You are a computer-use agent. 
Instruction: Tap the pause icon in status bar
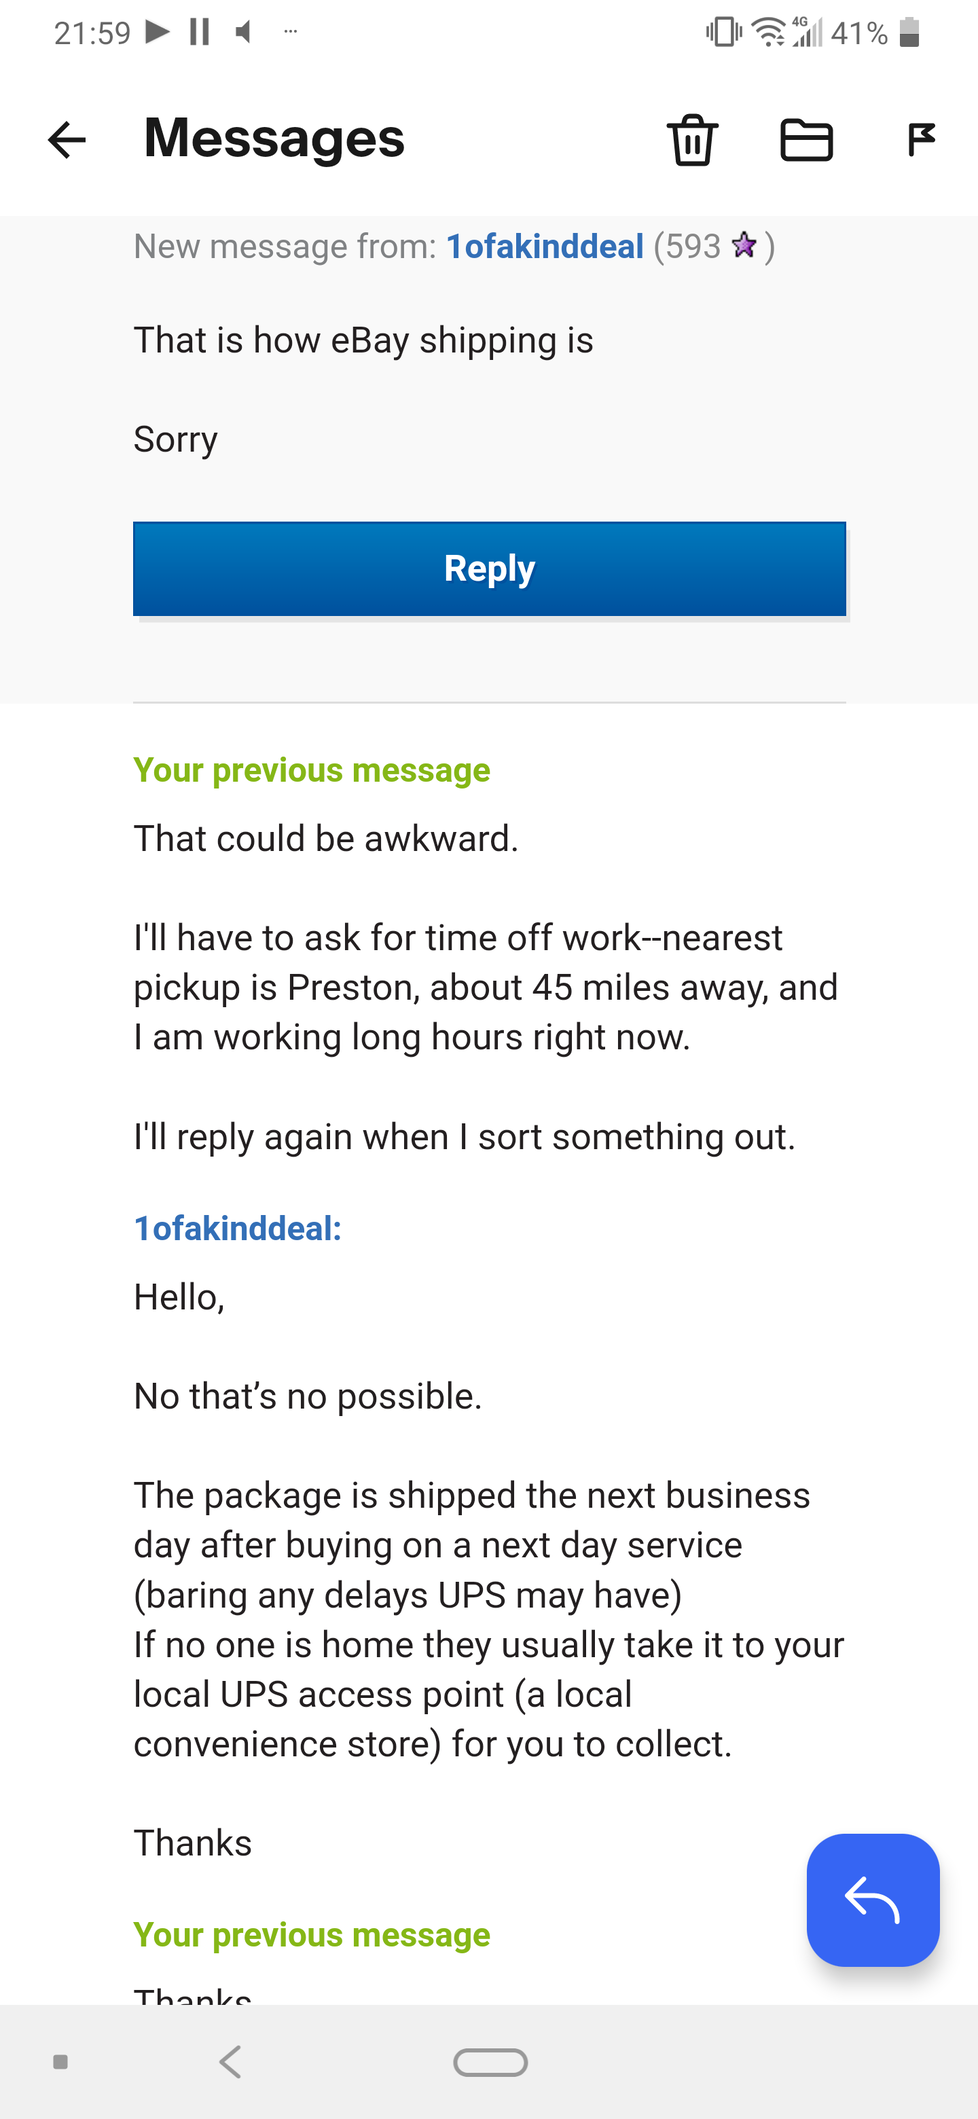[x=199, y=32]
